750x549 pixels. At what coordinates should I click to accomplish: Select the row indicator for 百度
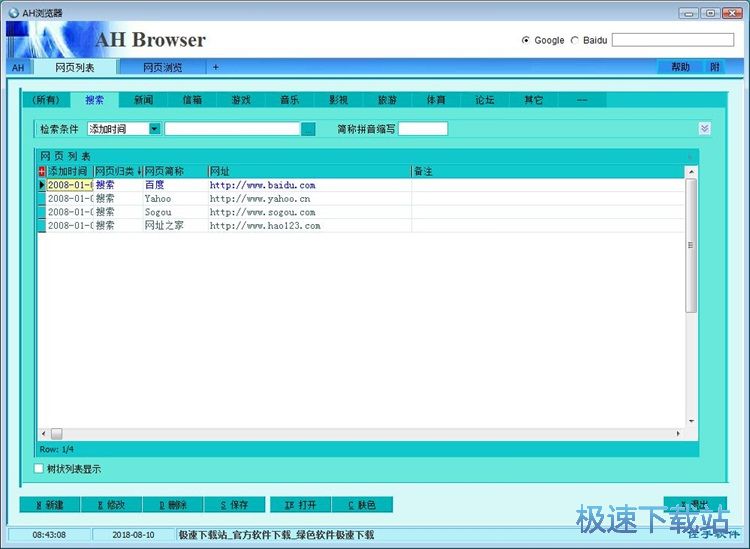click(42, 185)
